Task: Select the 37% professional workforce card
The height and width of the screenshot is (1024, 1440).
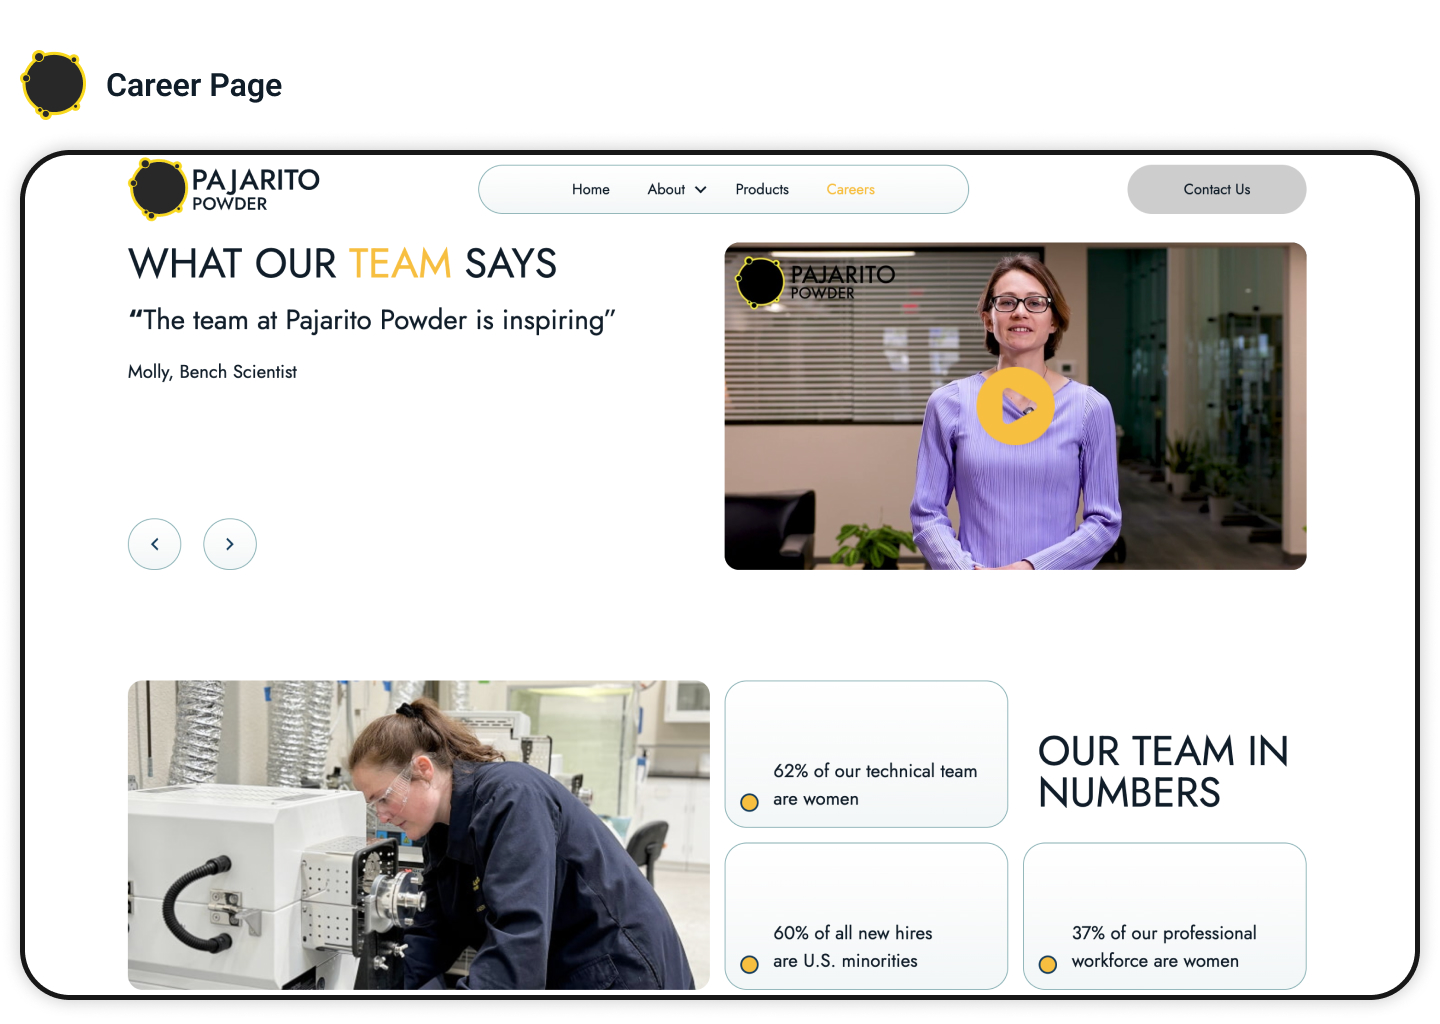Action: coord(1165,916)
